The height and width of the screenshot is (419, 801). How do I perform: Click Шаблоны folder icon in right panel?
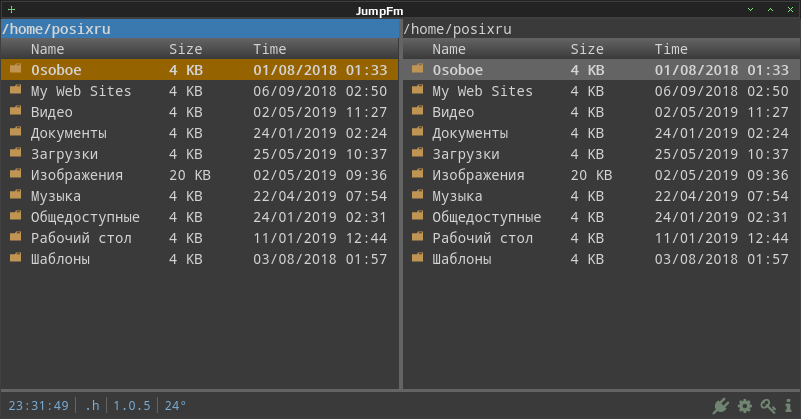coord(417,257)
